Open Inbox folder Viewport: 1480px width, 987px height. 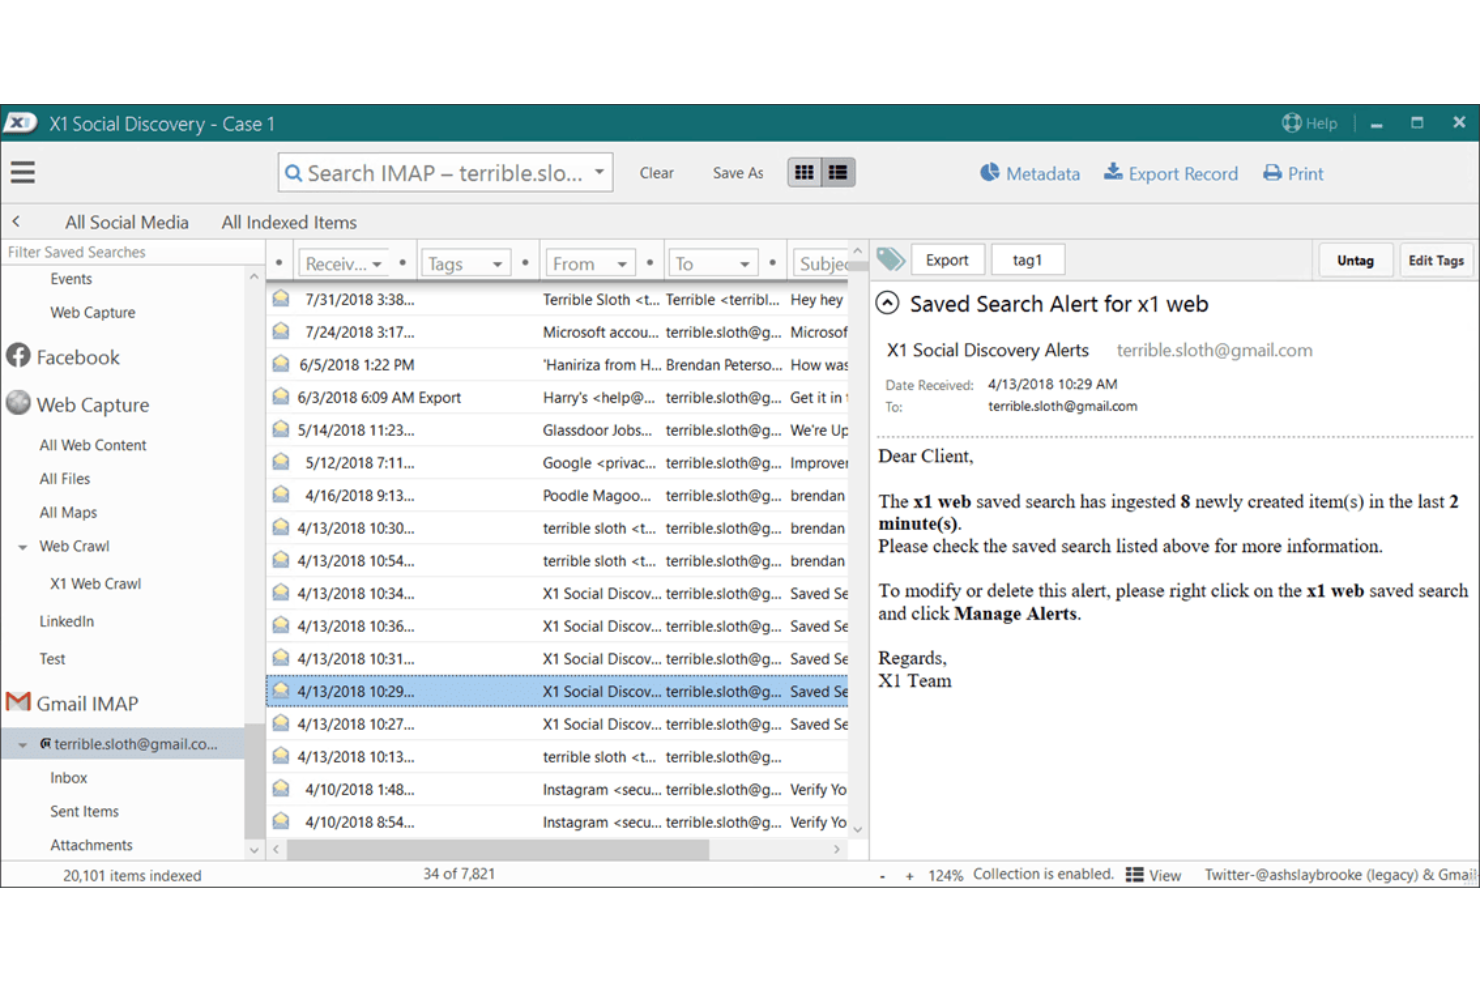click(x=69, y=777)
